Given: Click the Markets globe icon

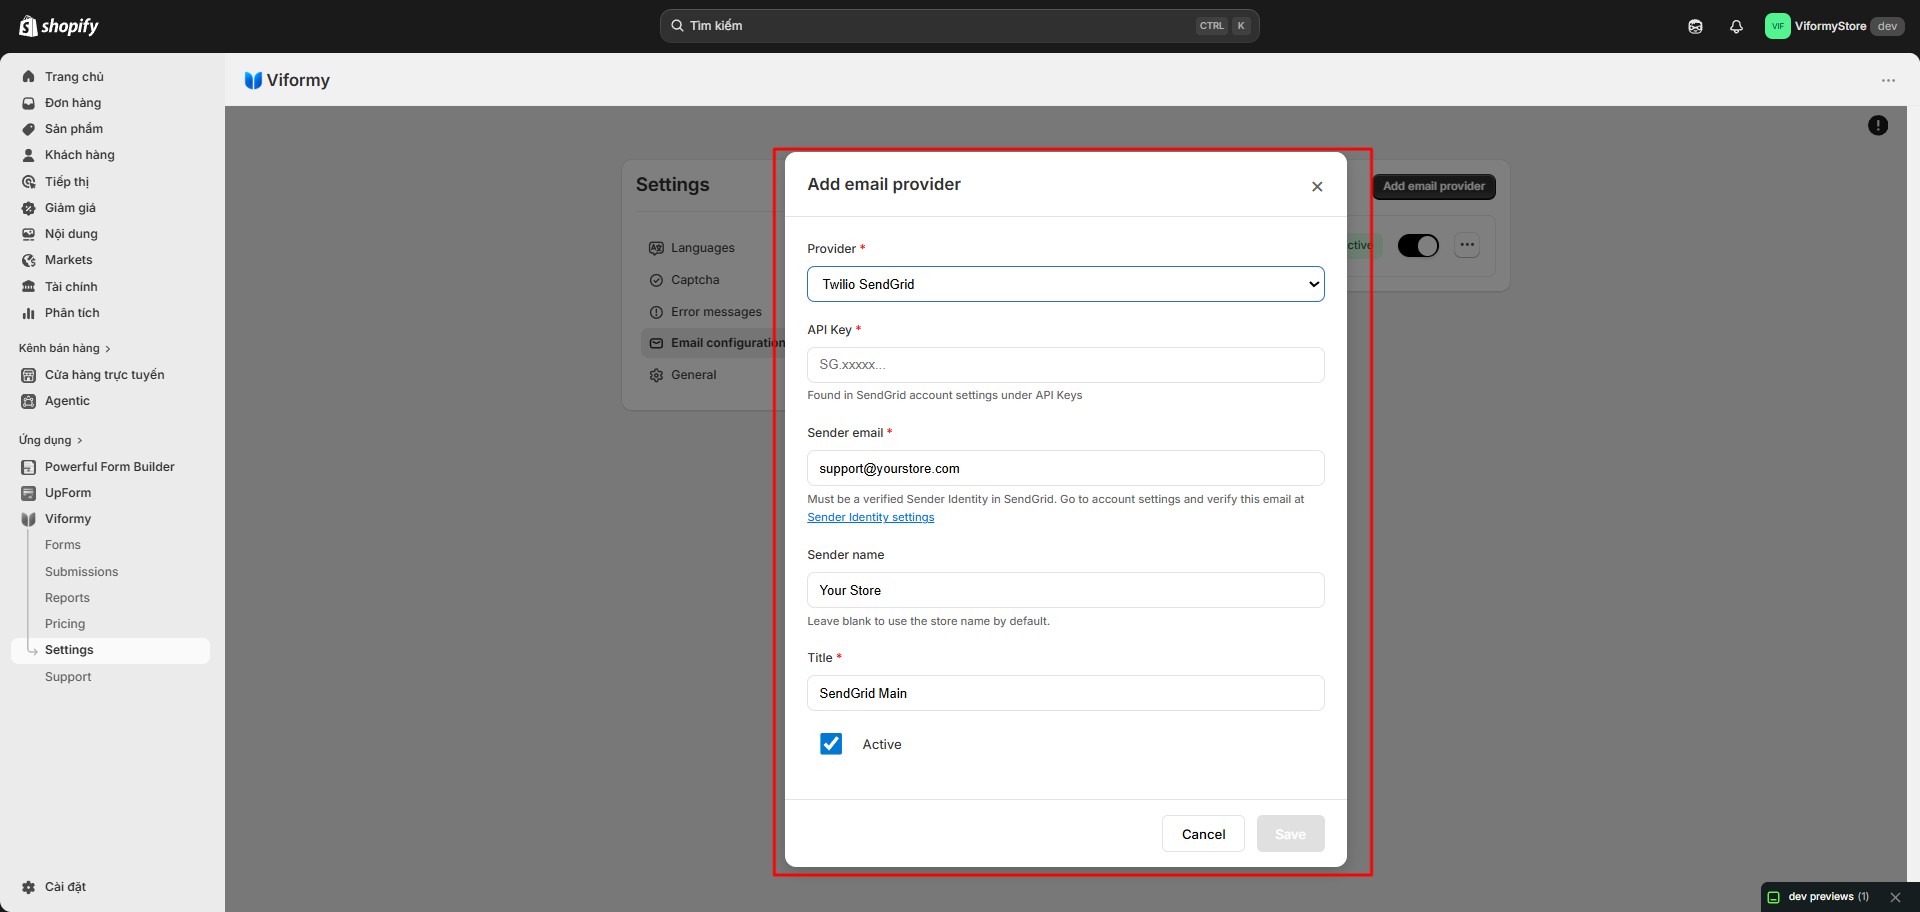Looking at the screenshot, I should (x=29, y=260).
